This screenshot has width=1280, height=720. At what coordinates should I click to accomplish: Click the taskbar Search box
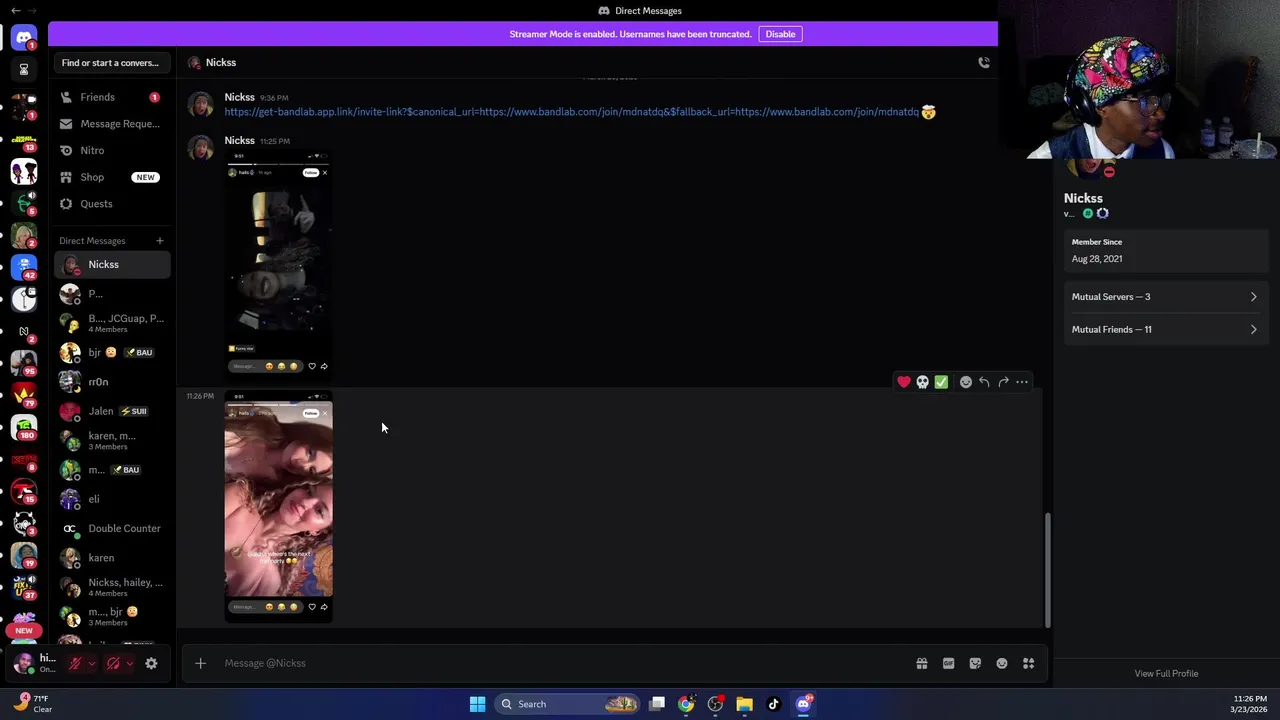pyautogui.click(x=567, y=704)
